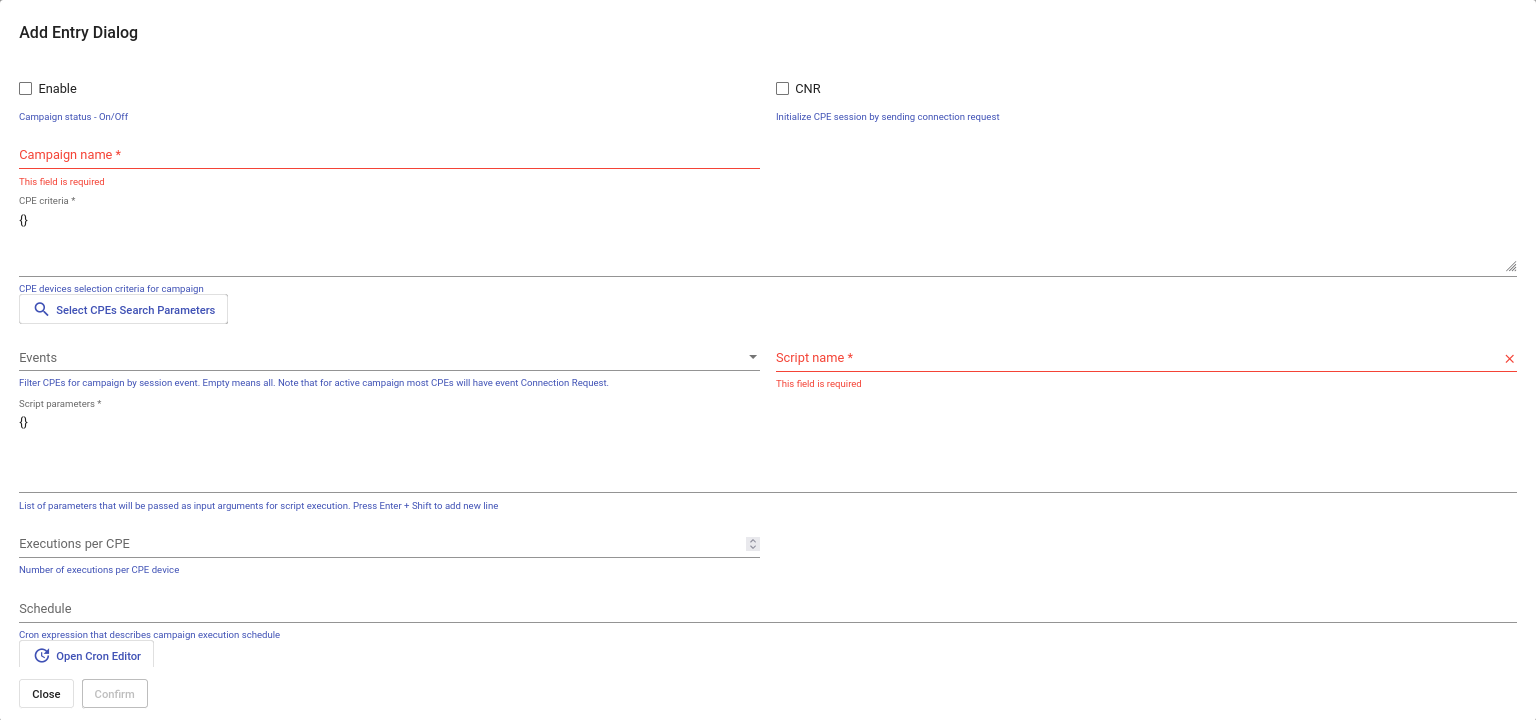Viewport: 1536px width, 720px height.
Task: Select the Executions per CPE number field
Action: pos(380,544)
